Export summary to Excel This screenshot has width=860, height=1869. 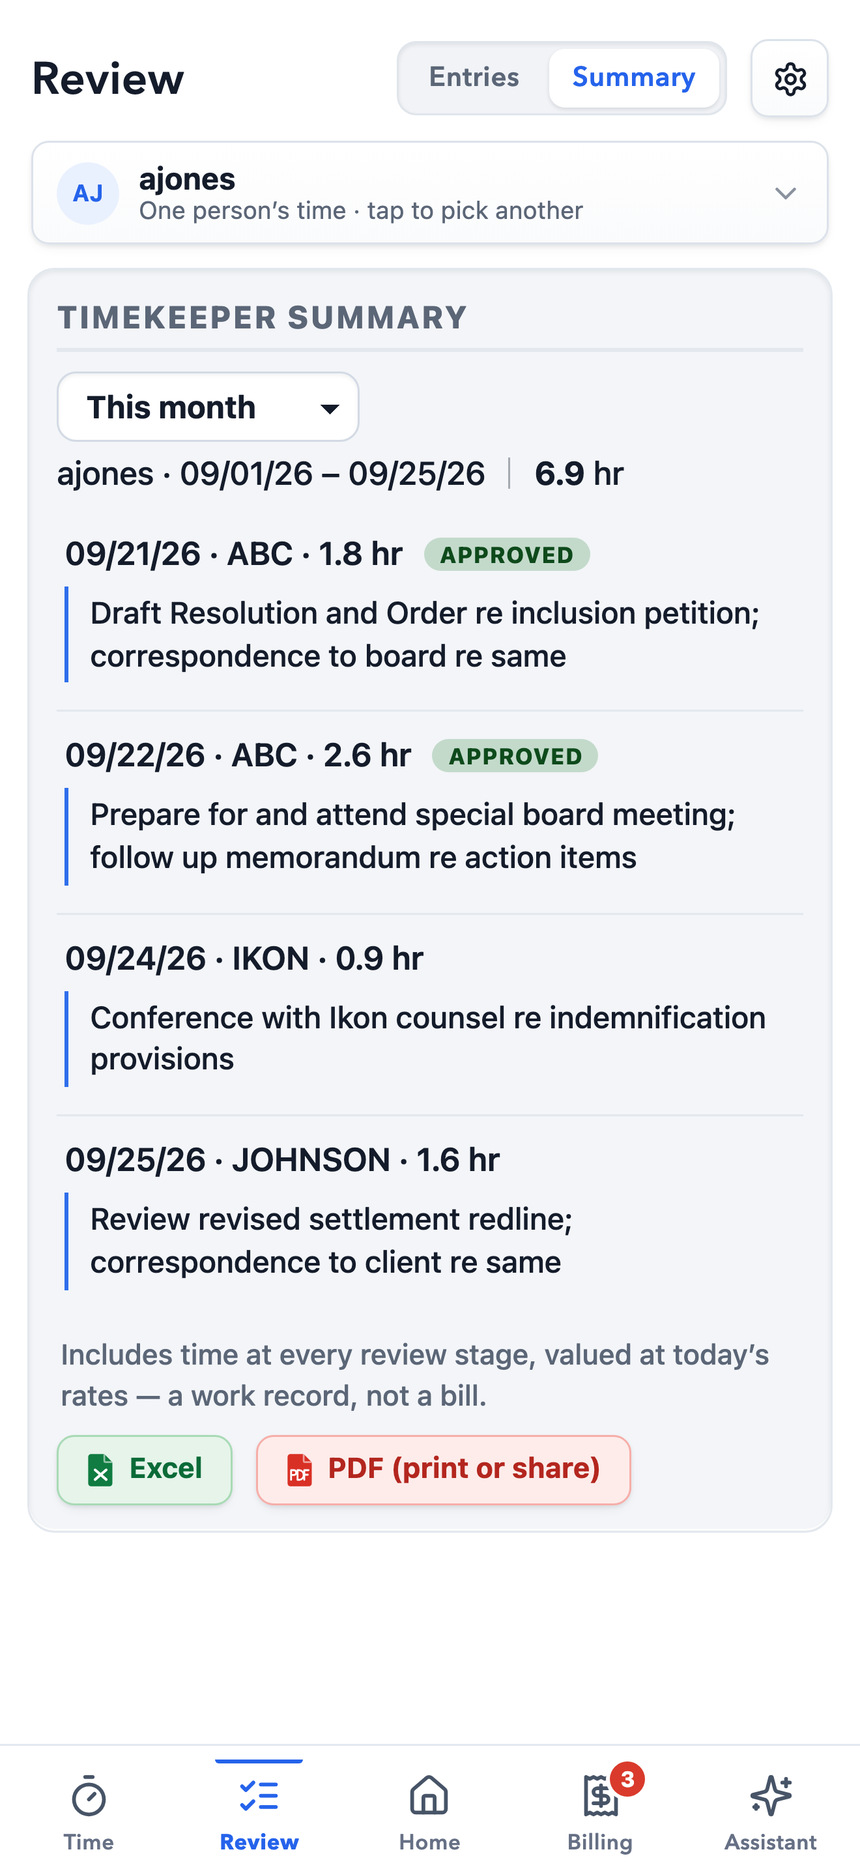[x=145, y=1469]
